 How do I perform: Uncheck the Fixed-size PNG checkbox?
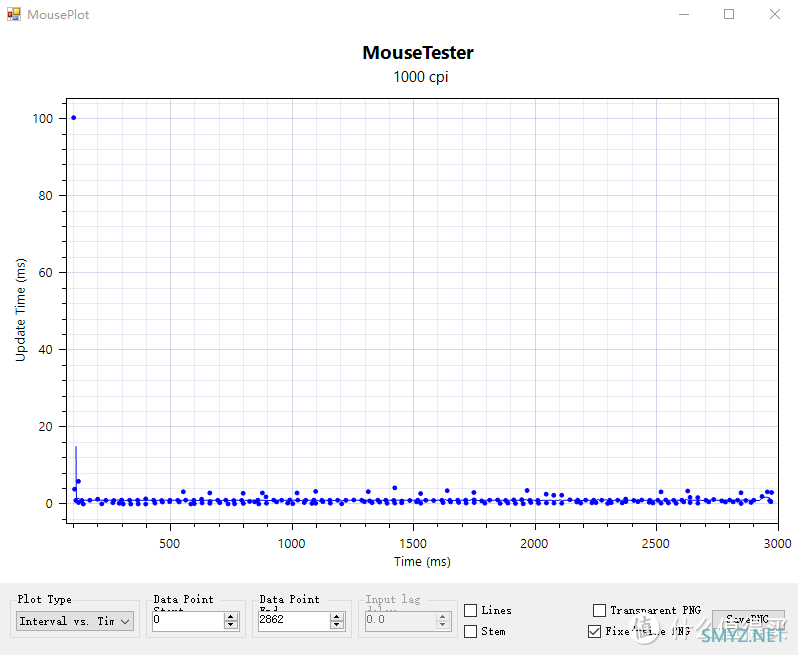[595, 632]
